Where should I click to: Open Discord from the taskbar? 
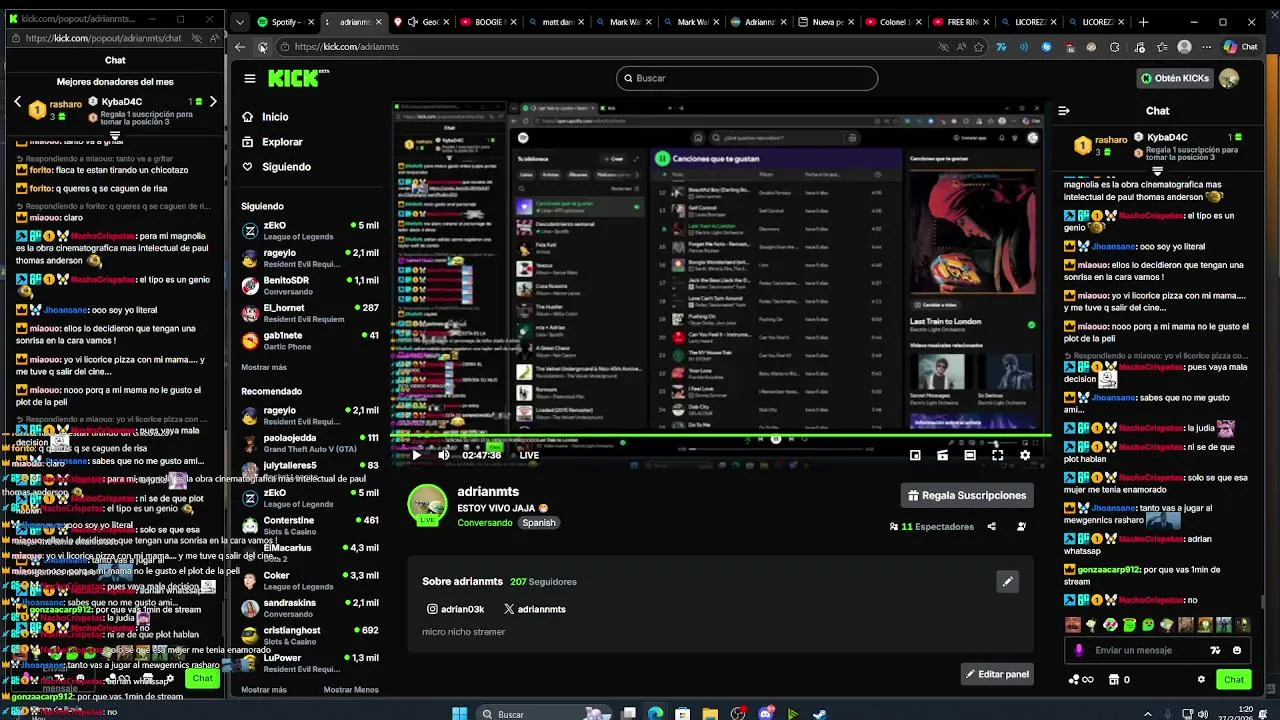tap(766, 714)
